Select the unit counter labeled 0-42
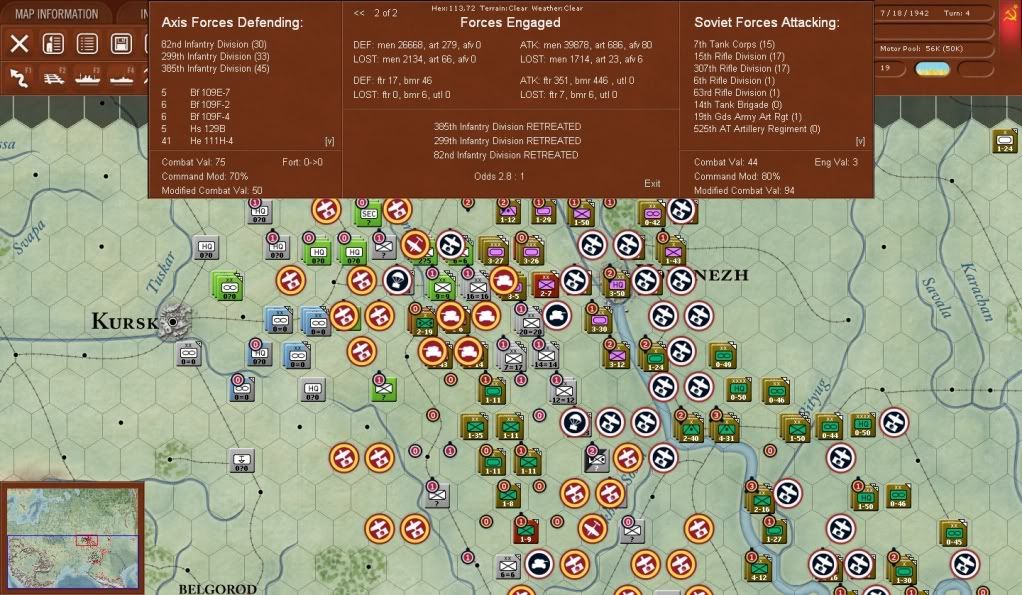The image size is (1022, 595). (652, 212)
